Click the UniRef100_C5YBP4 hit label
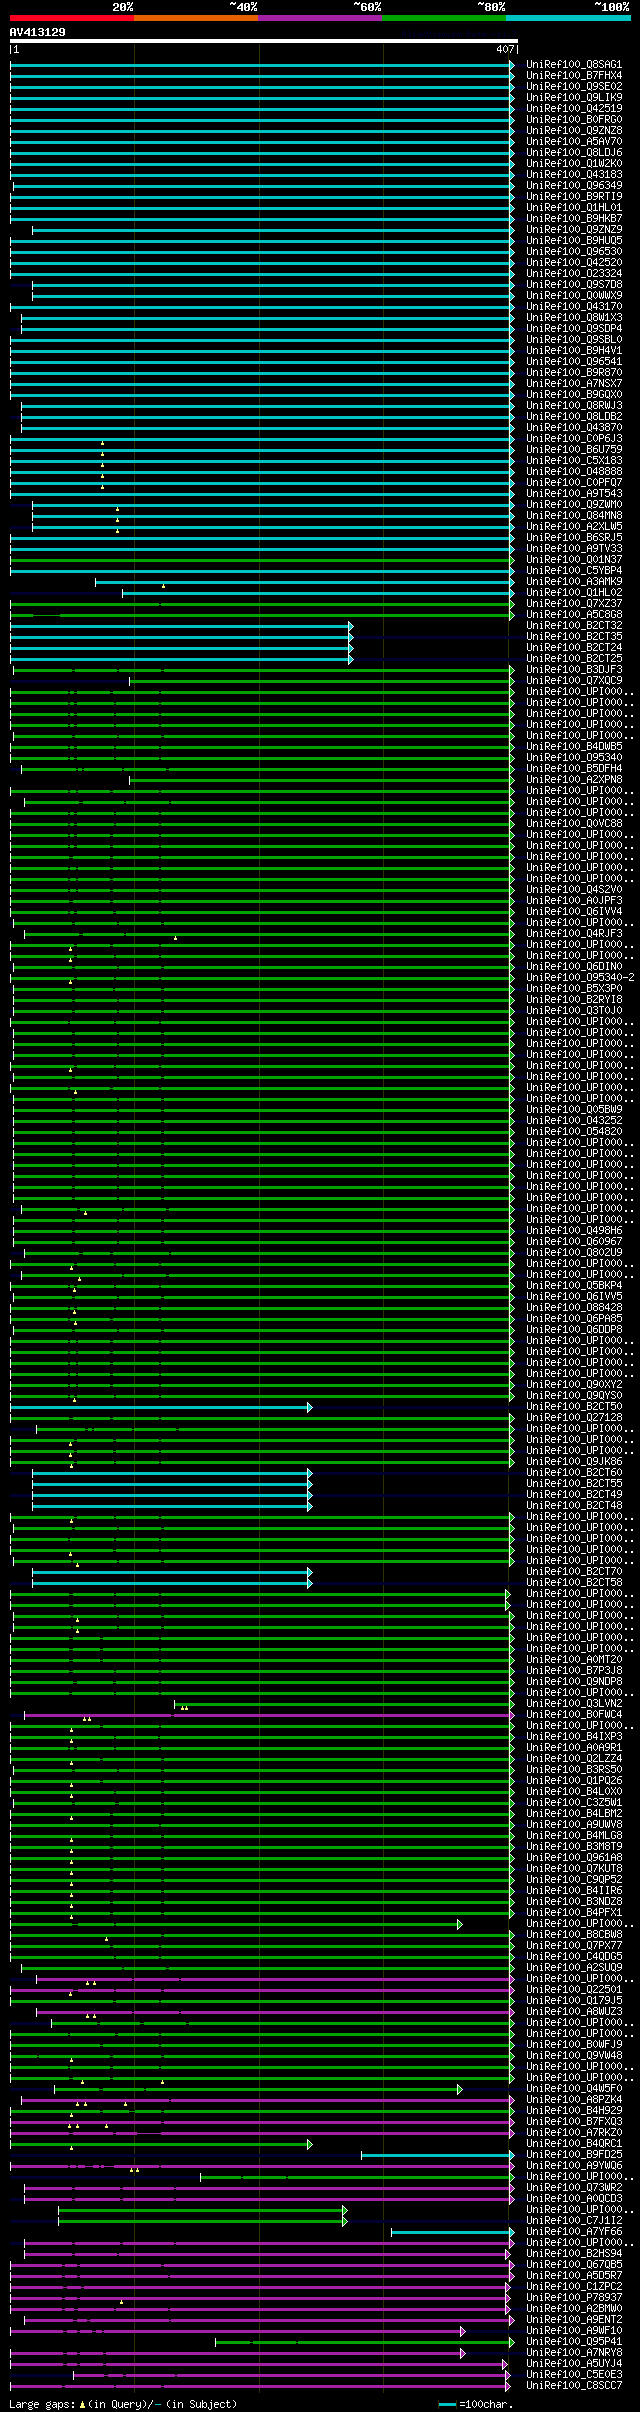 574,571
